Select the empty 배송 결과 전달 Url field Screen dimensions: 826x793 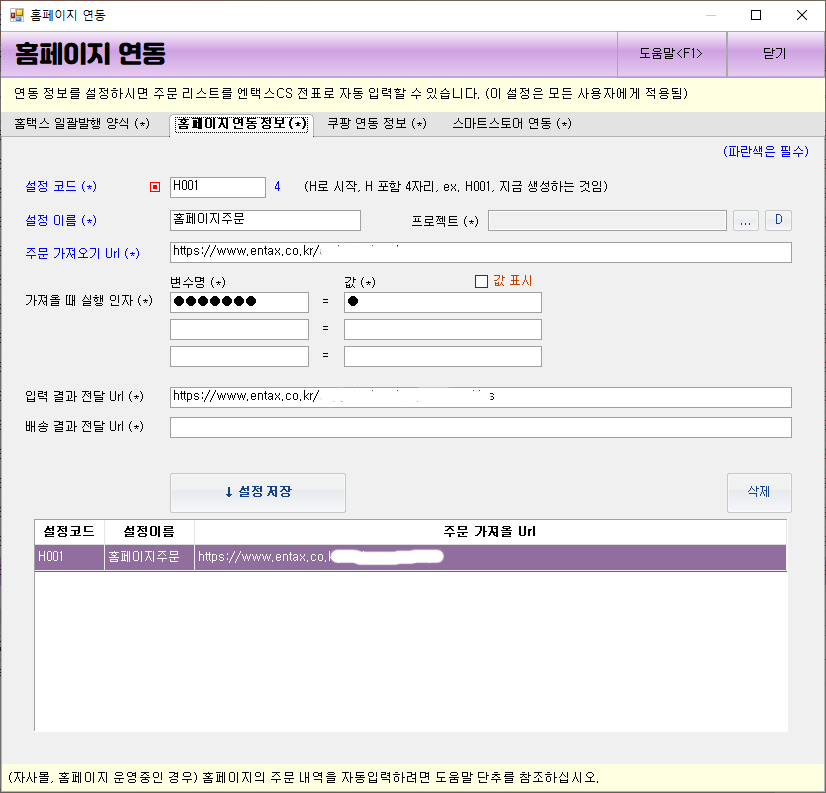pyautogui.click(x=480, y=428)
